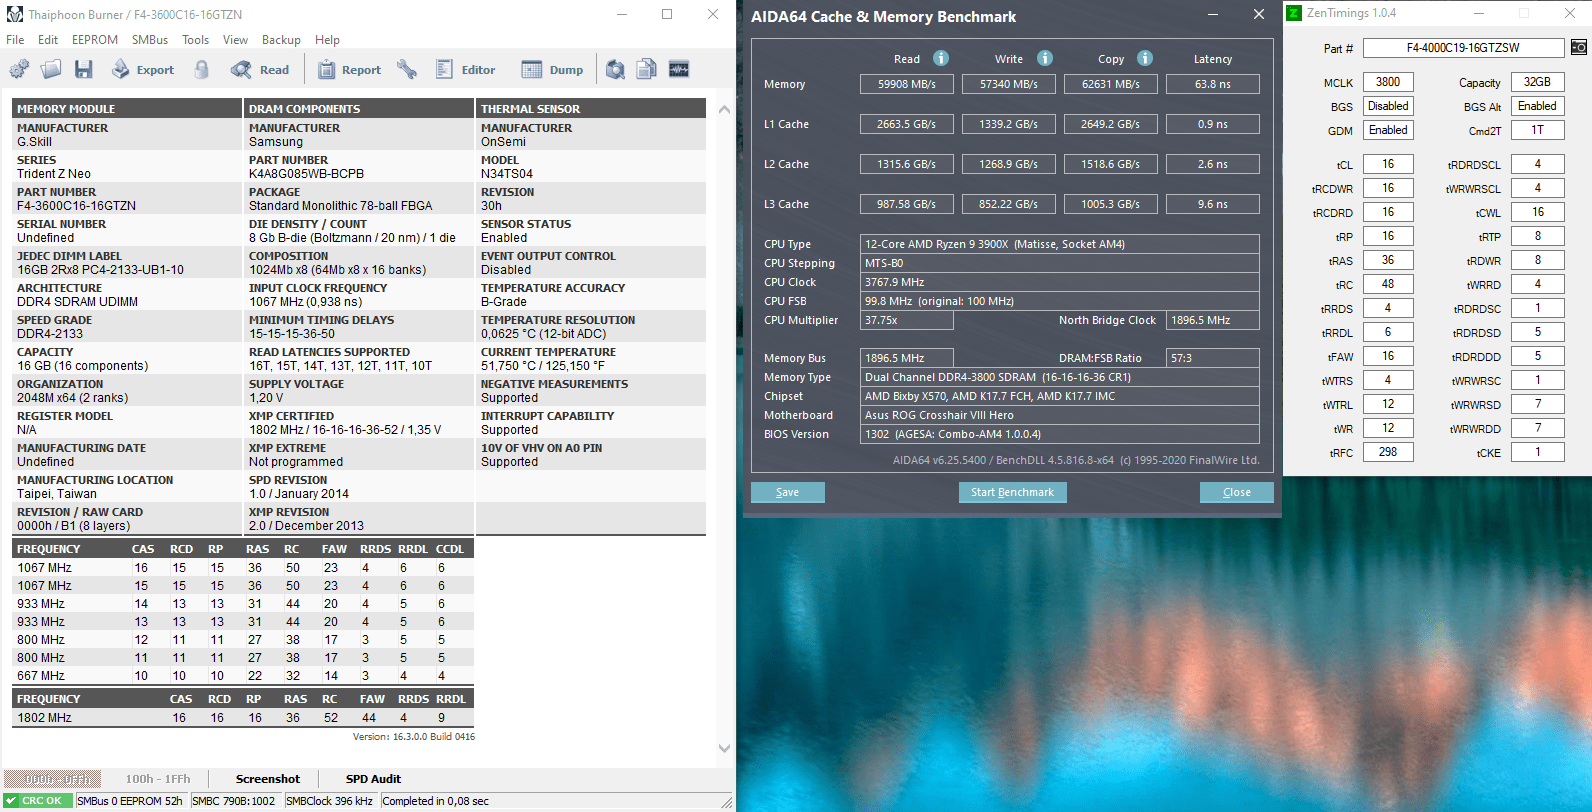Click the SMBClock 396 kHz status entry
Image resolution: width=1592 pixels, height=812 pixels.
click(329, 801)
